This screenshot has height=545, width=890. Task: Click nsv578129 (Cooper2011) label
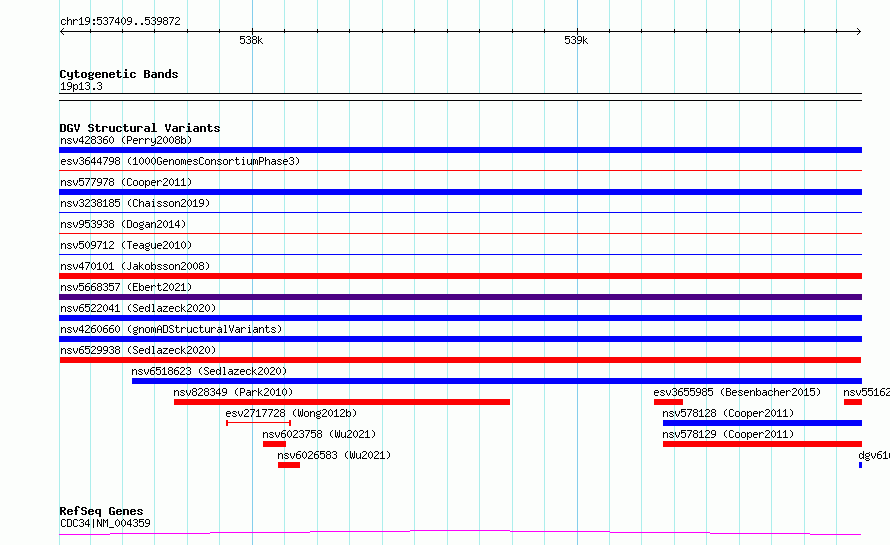[x=728, y=434]
